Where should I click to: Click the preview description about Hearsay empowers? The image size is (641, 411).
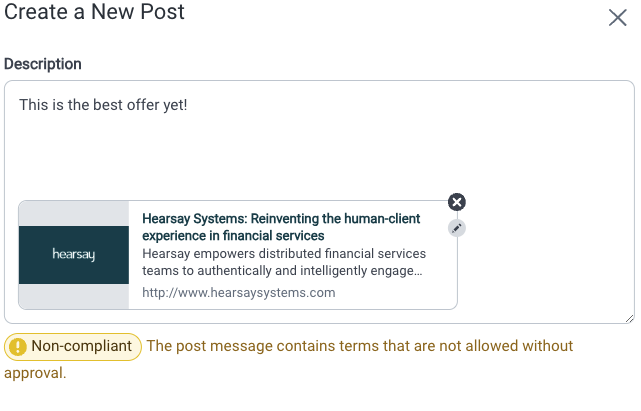pos(284,262)
